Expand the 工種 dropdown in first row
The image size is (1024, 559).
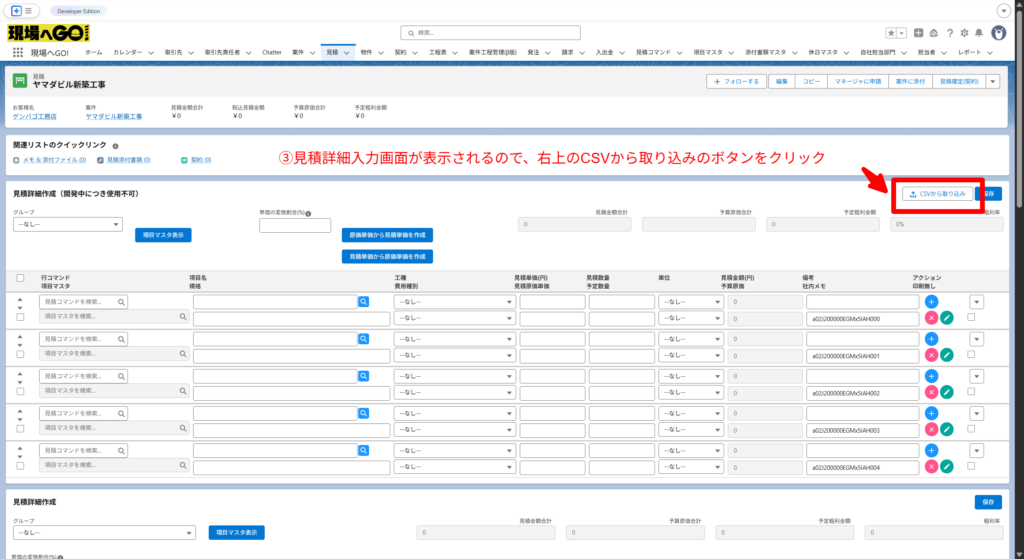point(454,301)
